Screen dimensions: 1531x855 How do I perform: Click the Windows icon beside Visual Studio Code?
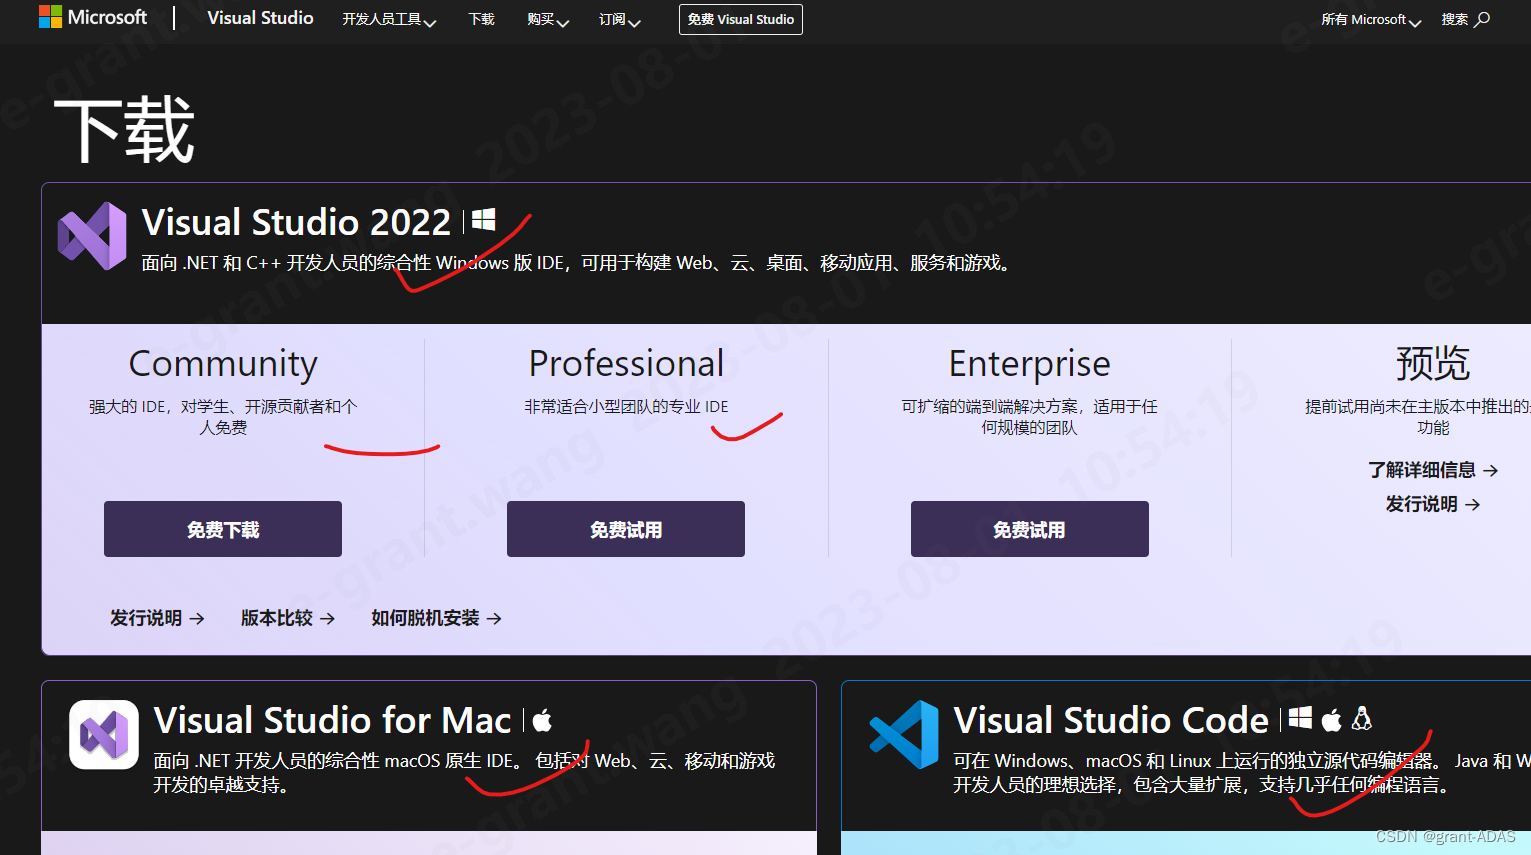coord(1300,718)
